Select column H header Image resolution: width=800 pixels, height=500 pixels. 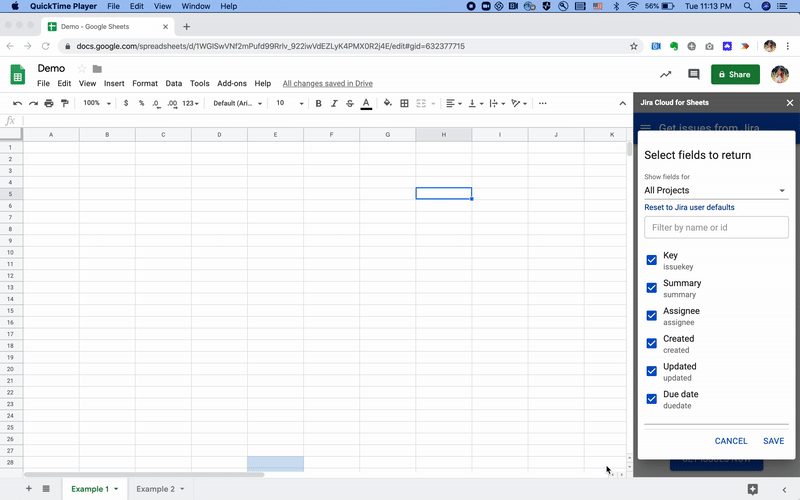pyautogui.click(x=443, y=135)
